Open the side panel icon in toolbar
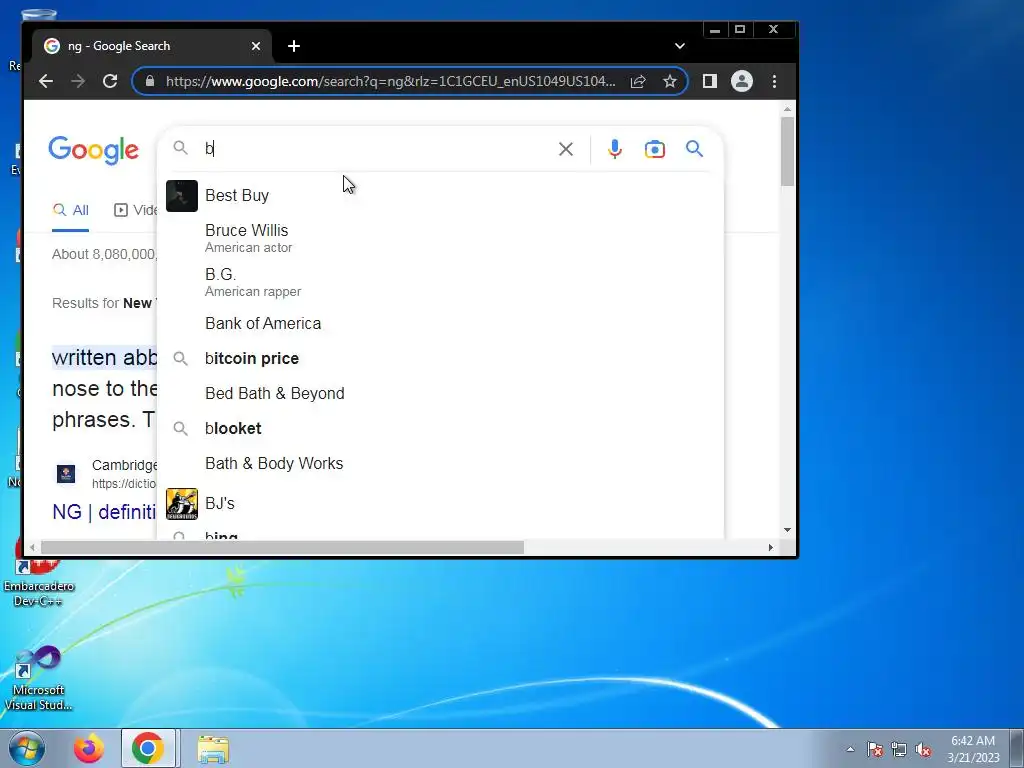Viewport: 1024px width, 768px height. [710, 81]
